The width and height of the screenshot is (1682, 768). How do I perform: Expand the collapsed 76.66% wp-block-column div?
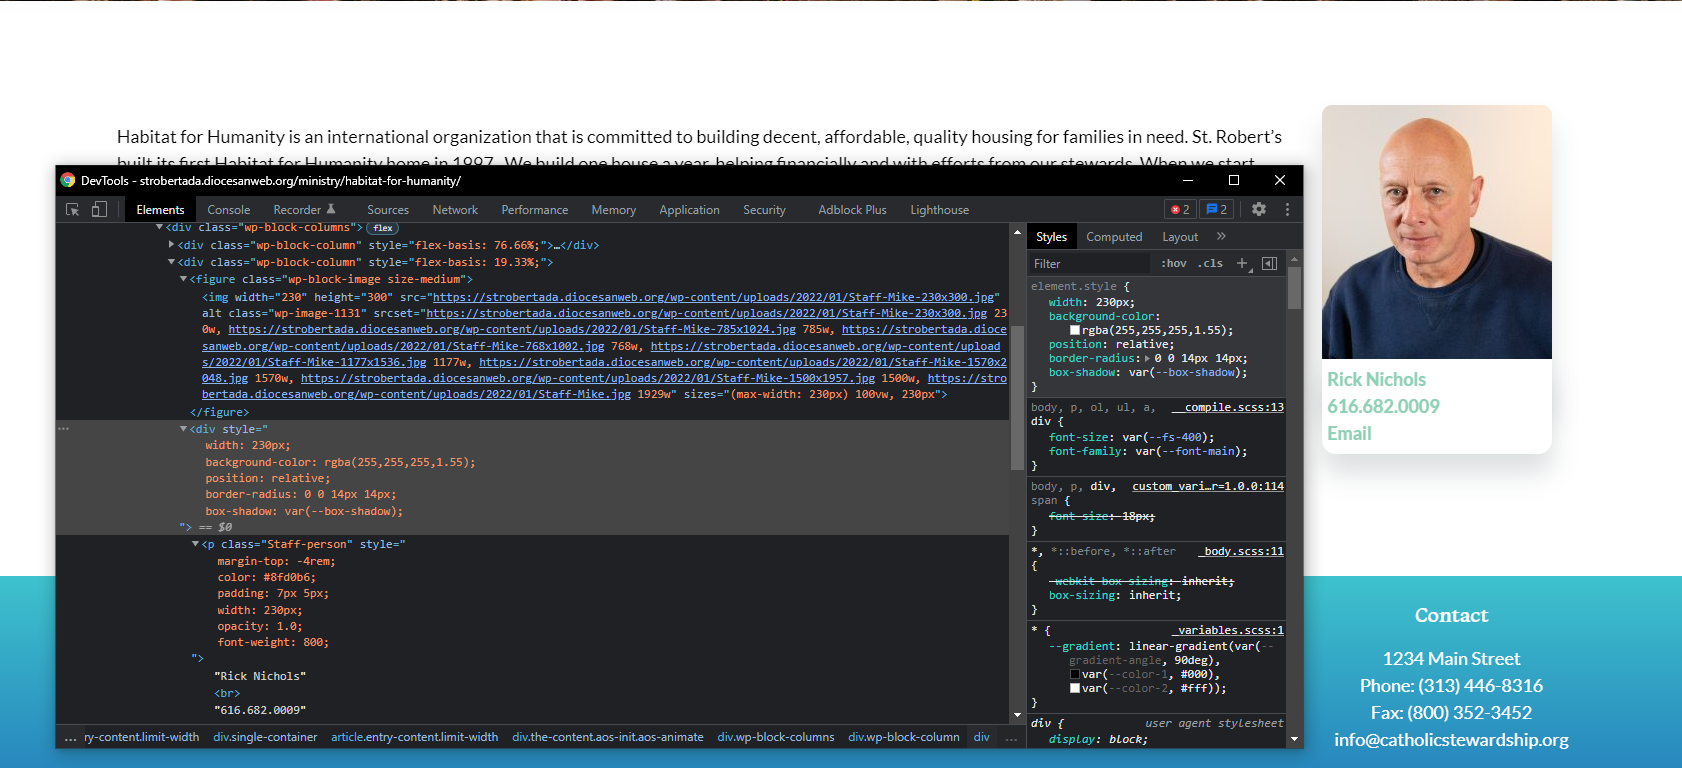coord(172,245)
